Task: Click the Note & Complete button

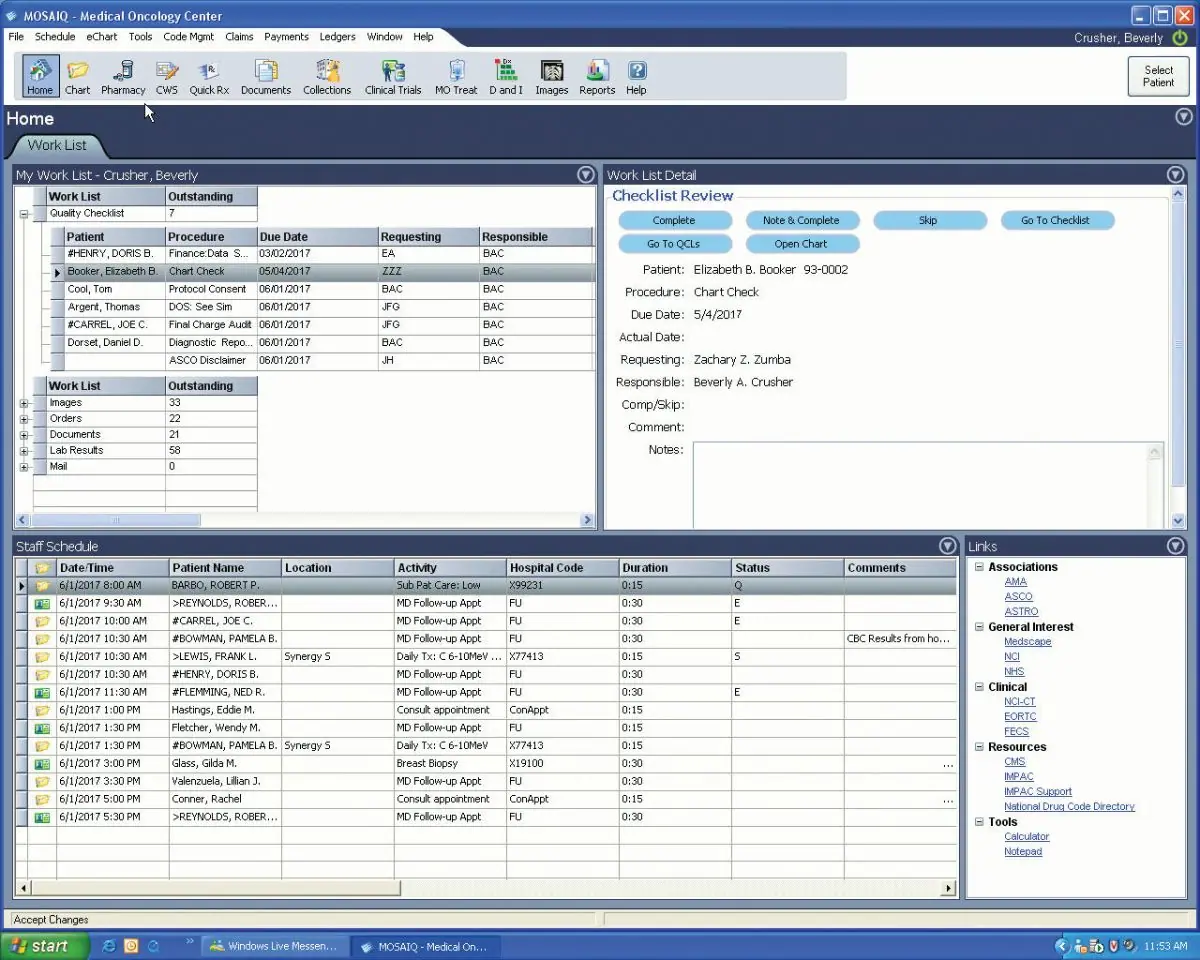Action: 802,220
